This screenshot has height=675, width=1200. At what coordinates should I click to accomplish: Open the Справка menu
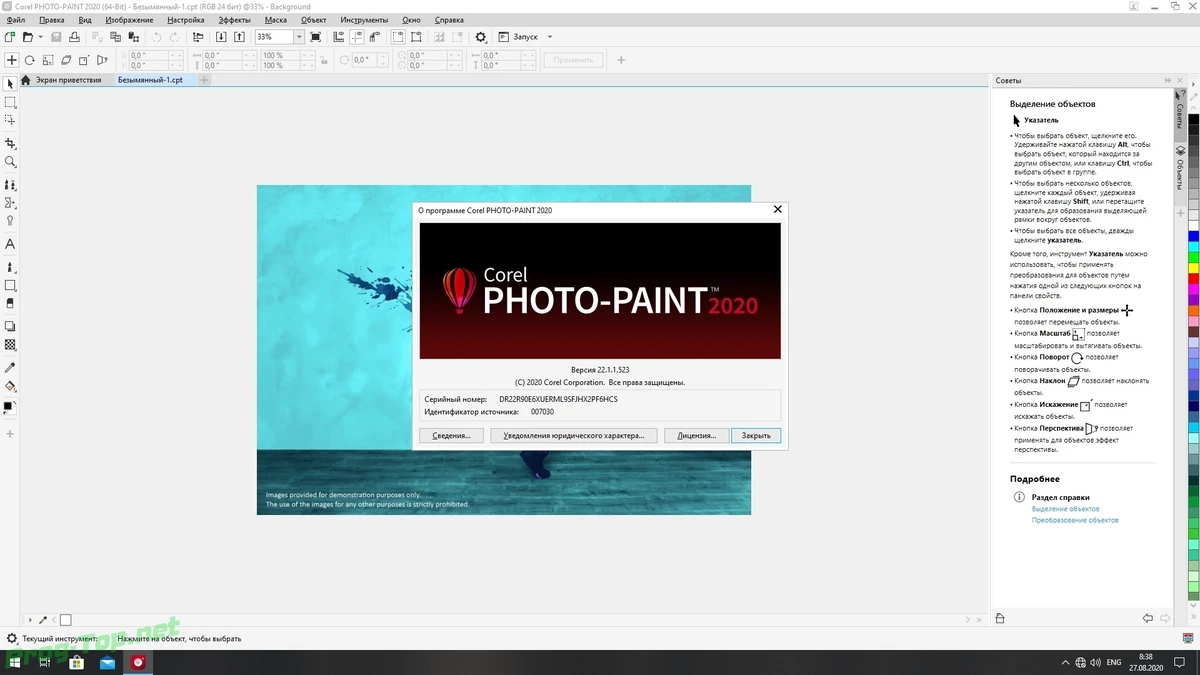pyautogui.click(x=449, y=20)
